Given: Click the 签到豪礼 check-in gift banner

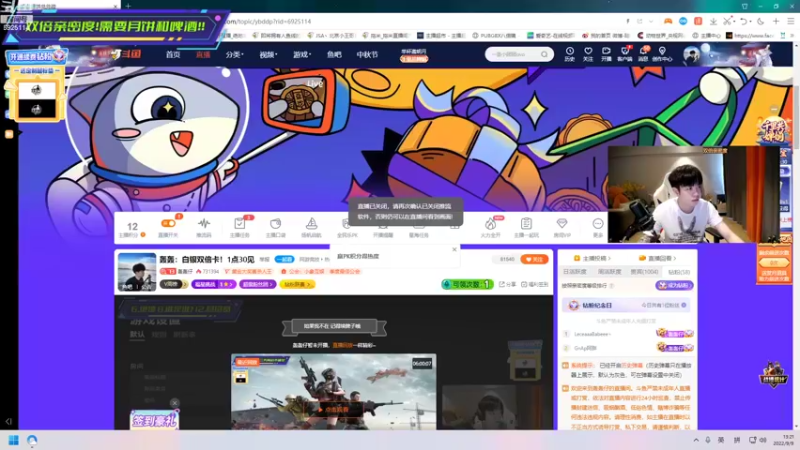Looking at the screenshot, I should (155, 420).
